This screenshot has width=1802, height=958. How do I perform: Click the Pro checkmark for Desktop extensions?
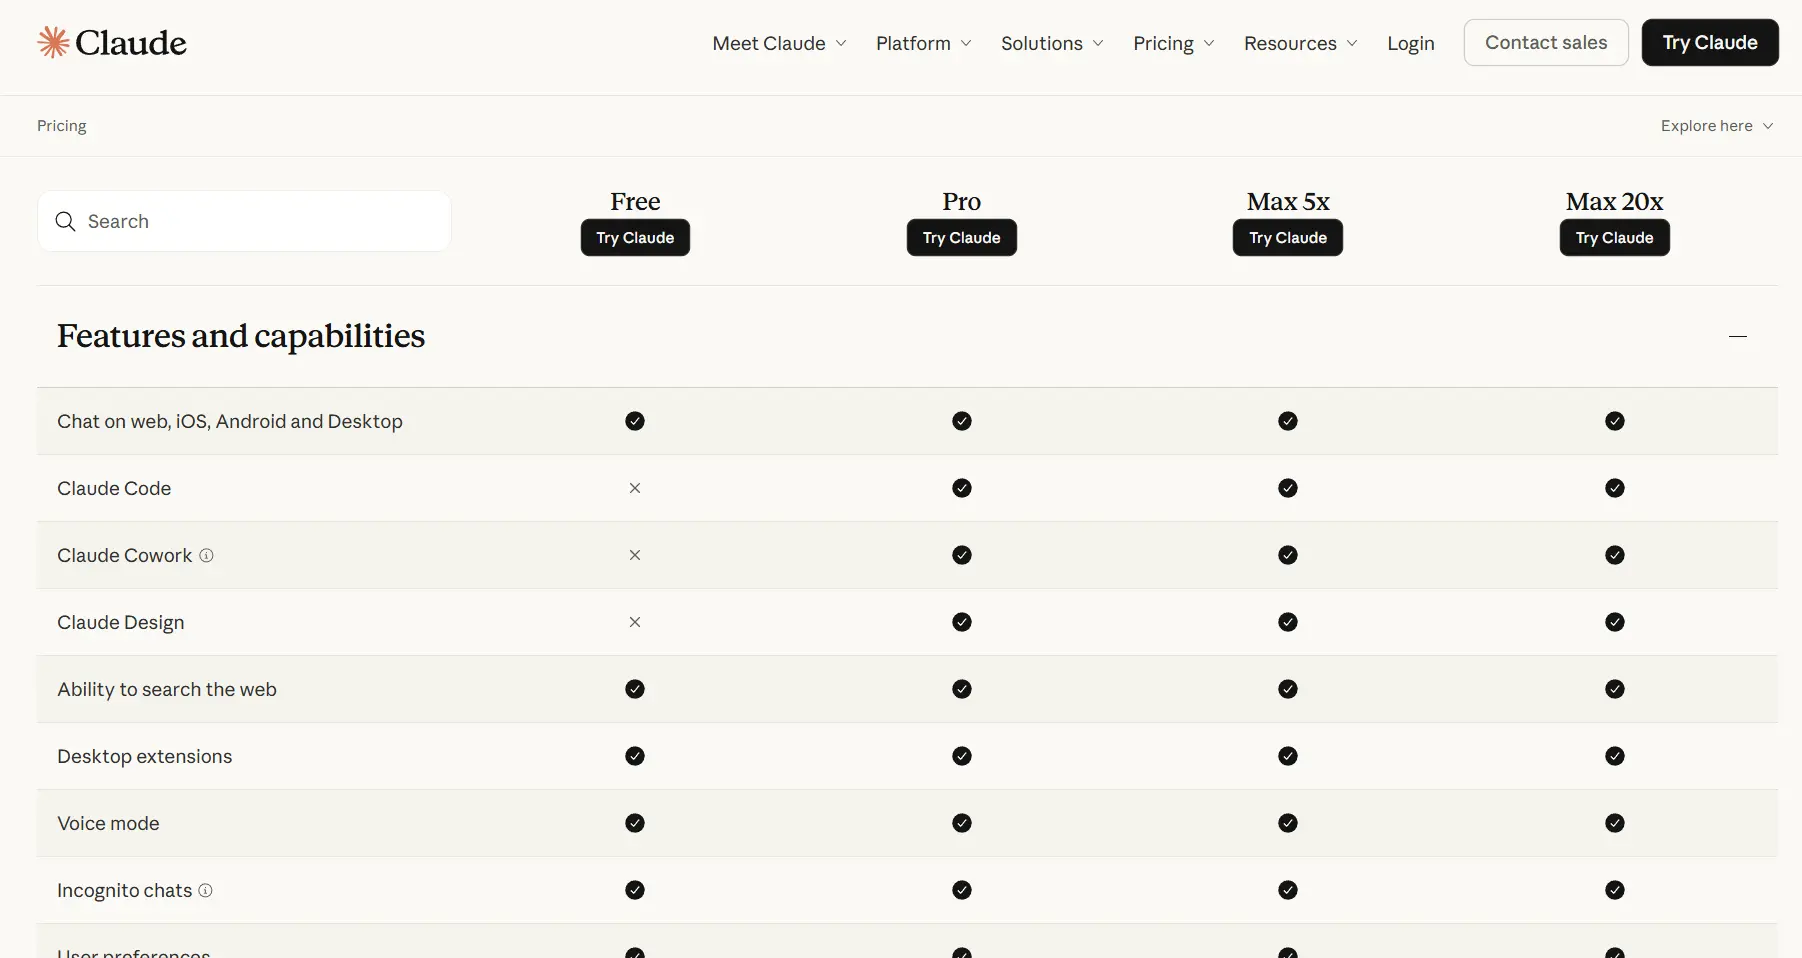962,756
